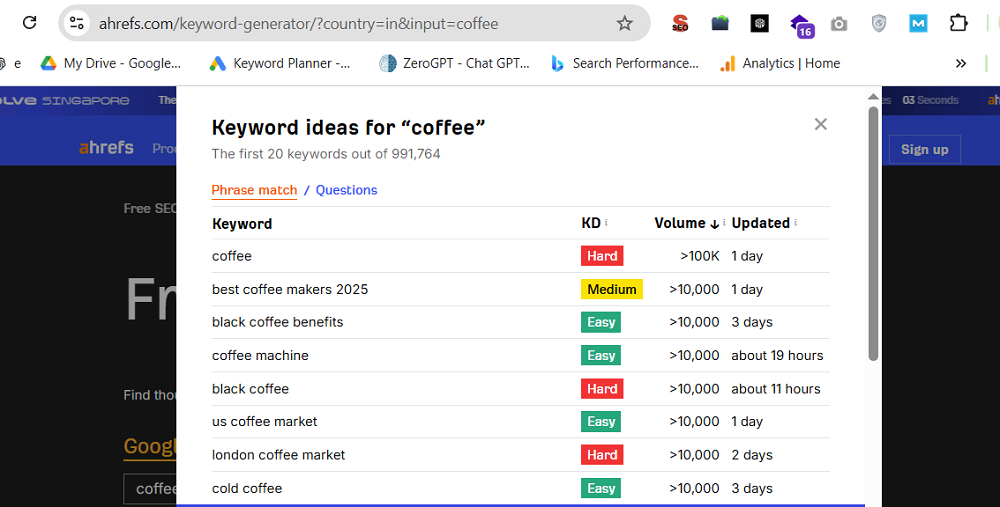Select "london coffee market" keyword

[x=278, y=455]
